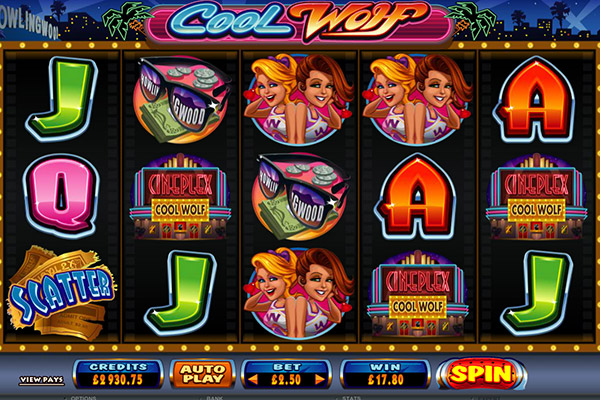600x400 pixels.
Task: Start Auto Play mode
Action: [x=202, y=374]
